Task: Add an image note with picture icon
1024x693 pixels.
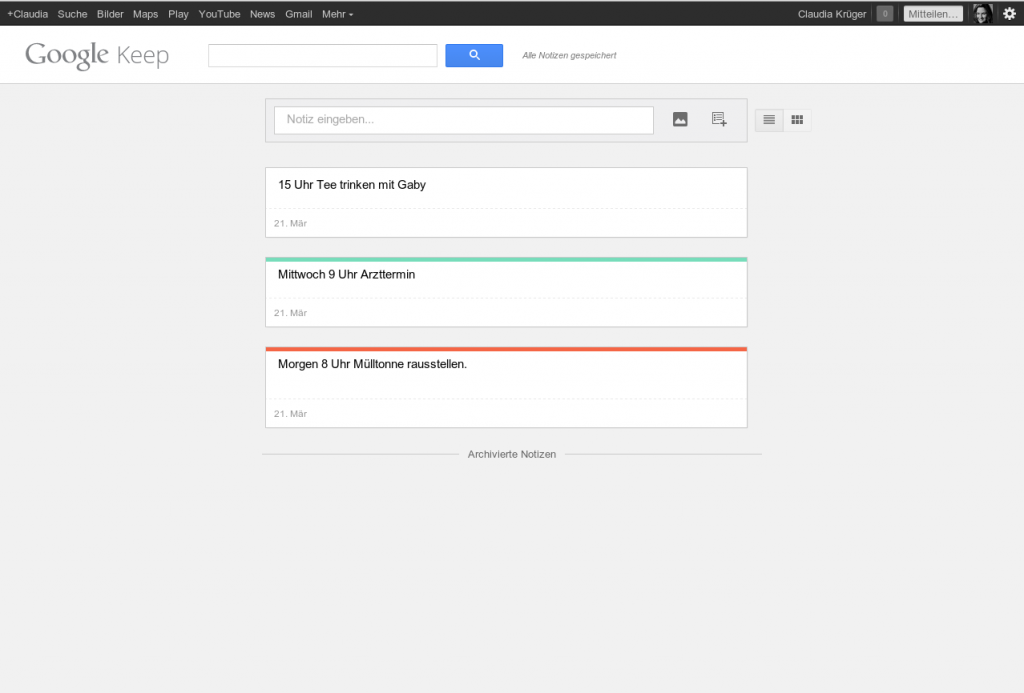Action: coord(680,120)
